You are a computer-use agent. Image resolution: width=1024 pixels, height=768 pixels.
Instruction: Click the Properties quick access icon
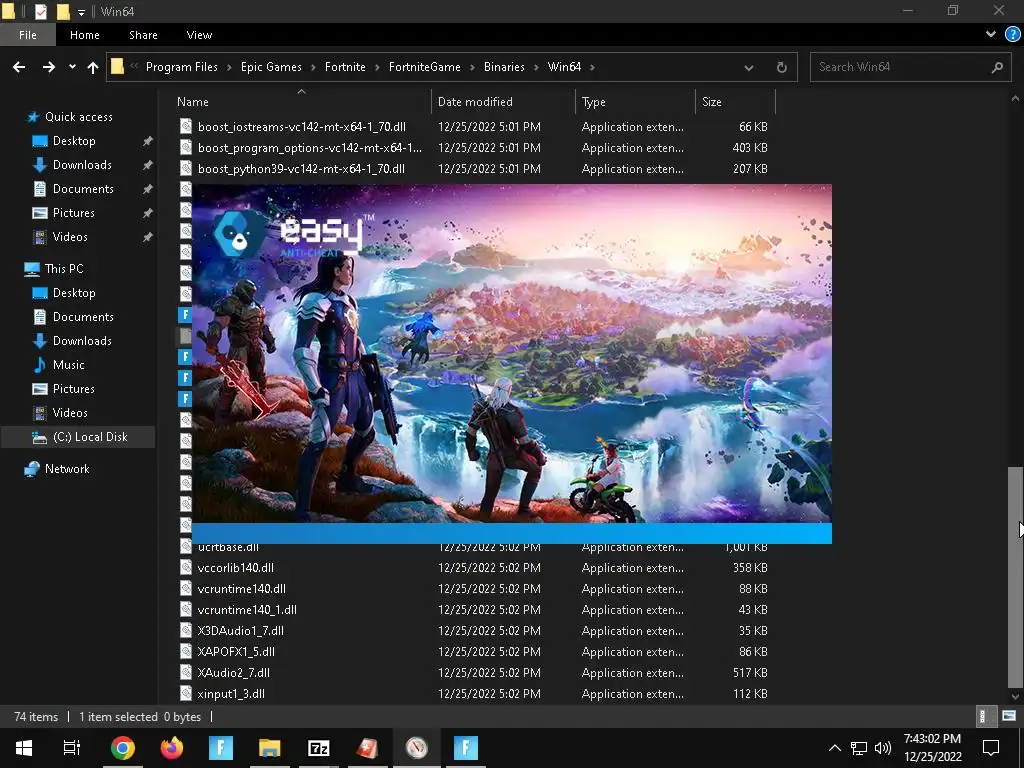click(x=40, y=11)
